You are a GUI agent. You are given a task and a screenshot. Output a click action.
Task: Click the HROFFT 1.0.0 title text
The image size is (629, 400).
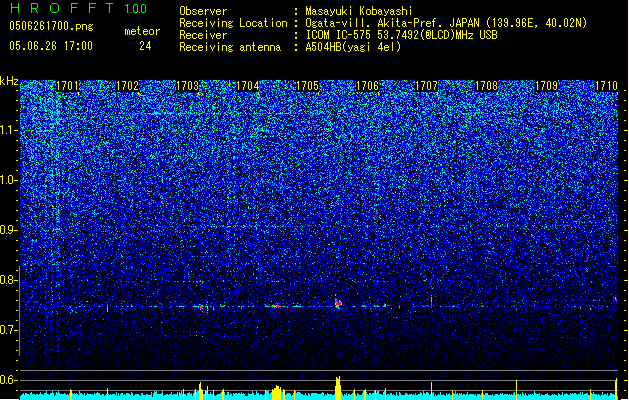coord(78,8)
